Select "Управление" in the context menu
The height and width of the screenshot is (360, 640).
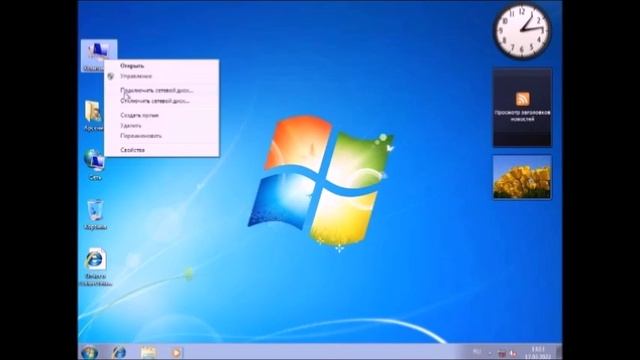click(162, 76)
